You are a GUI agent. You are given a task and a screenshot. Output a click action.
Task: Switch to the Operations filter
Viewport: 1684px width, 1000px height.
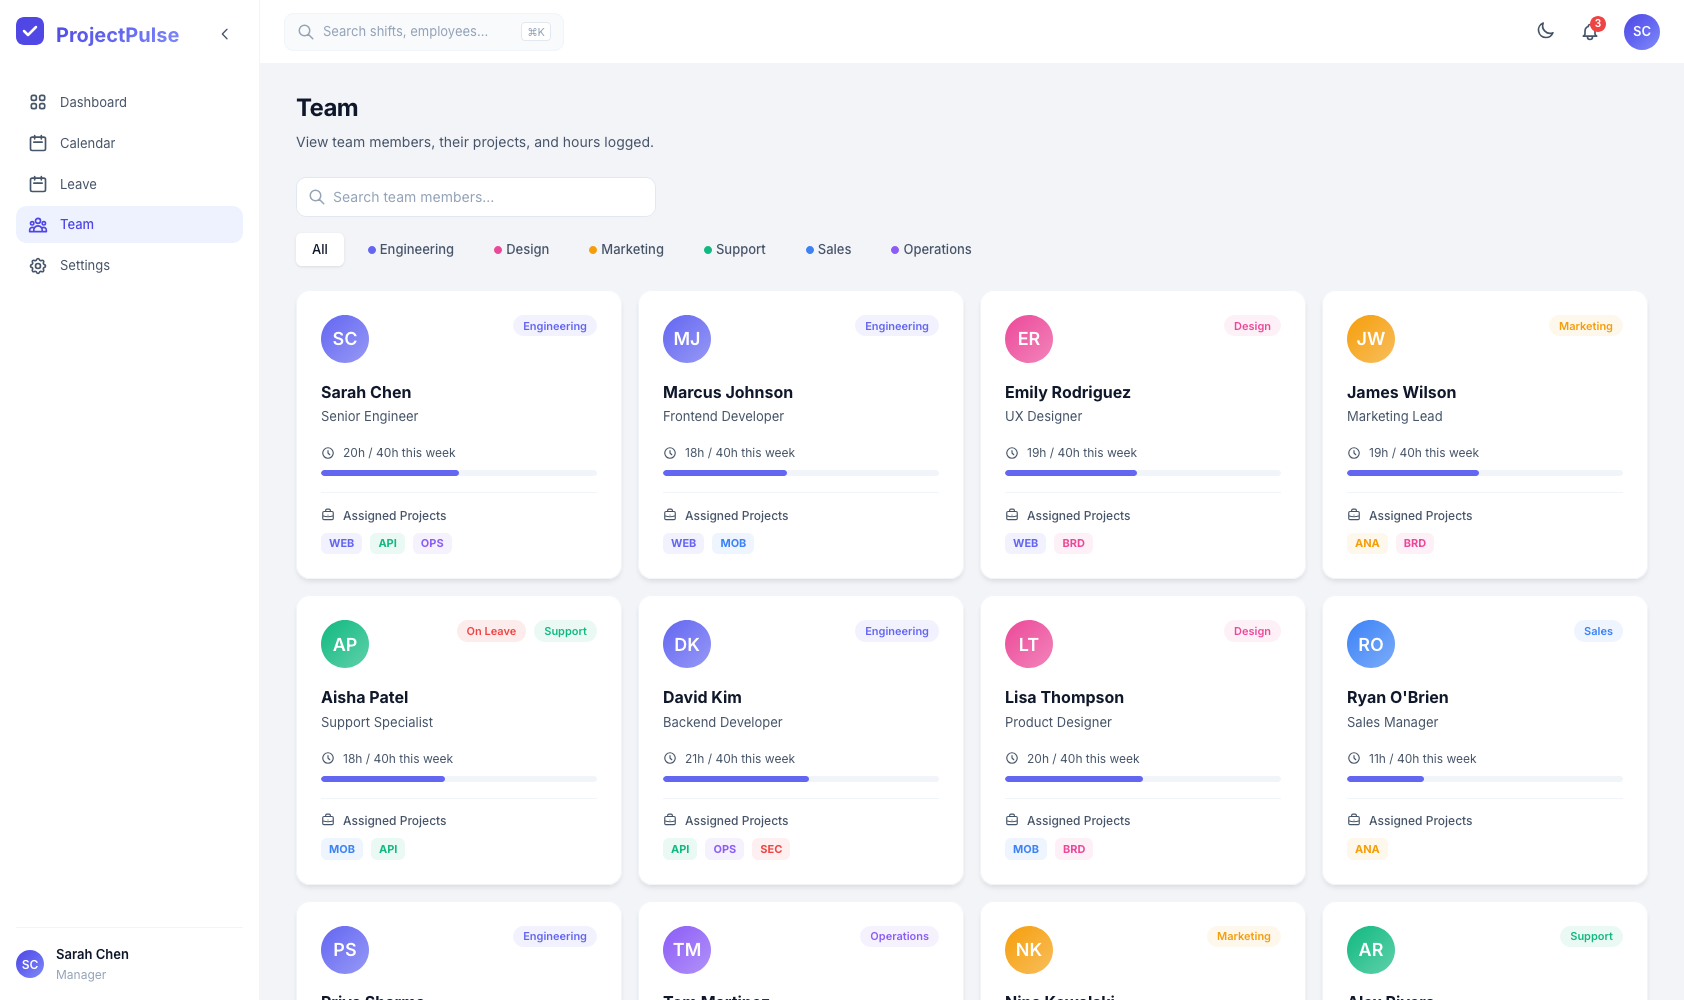tap(931, 249)
